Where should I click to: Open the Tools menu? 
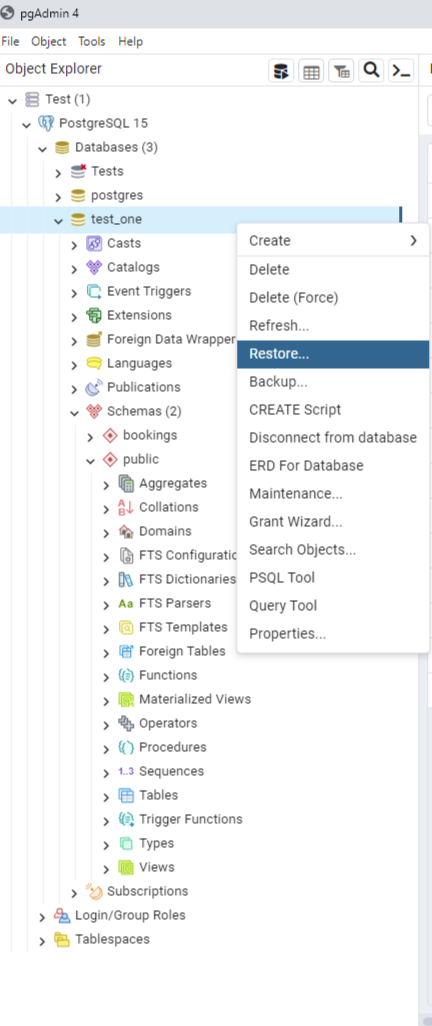(x=92, y=41)
